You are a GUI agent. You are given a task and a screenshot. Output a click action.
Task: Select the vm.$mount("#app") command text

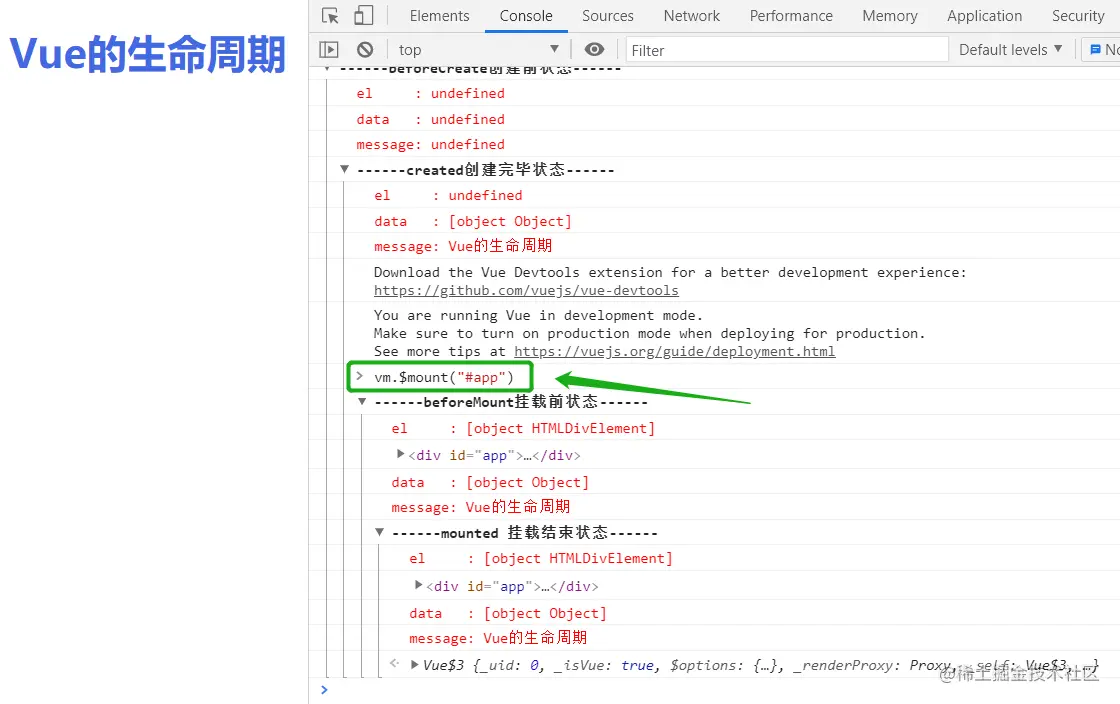[x=444, y=377]
